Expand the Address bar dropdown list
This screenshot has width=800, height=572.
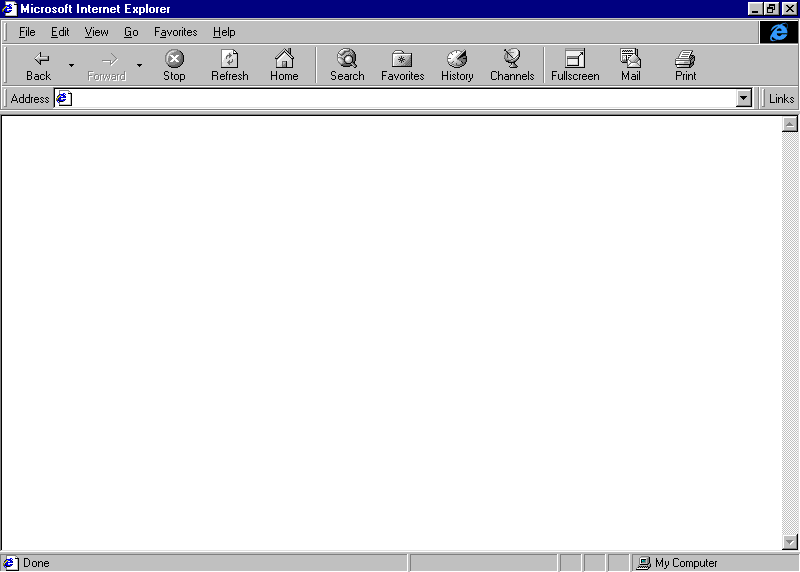(744, 98)
